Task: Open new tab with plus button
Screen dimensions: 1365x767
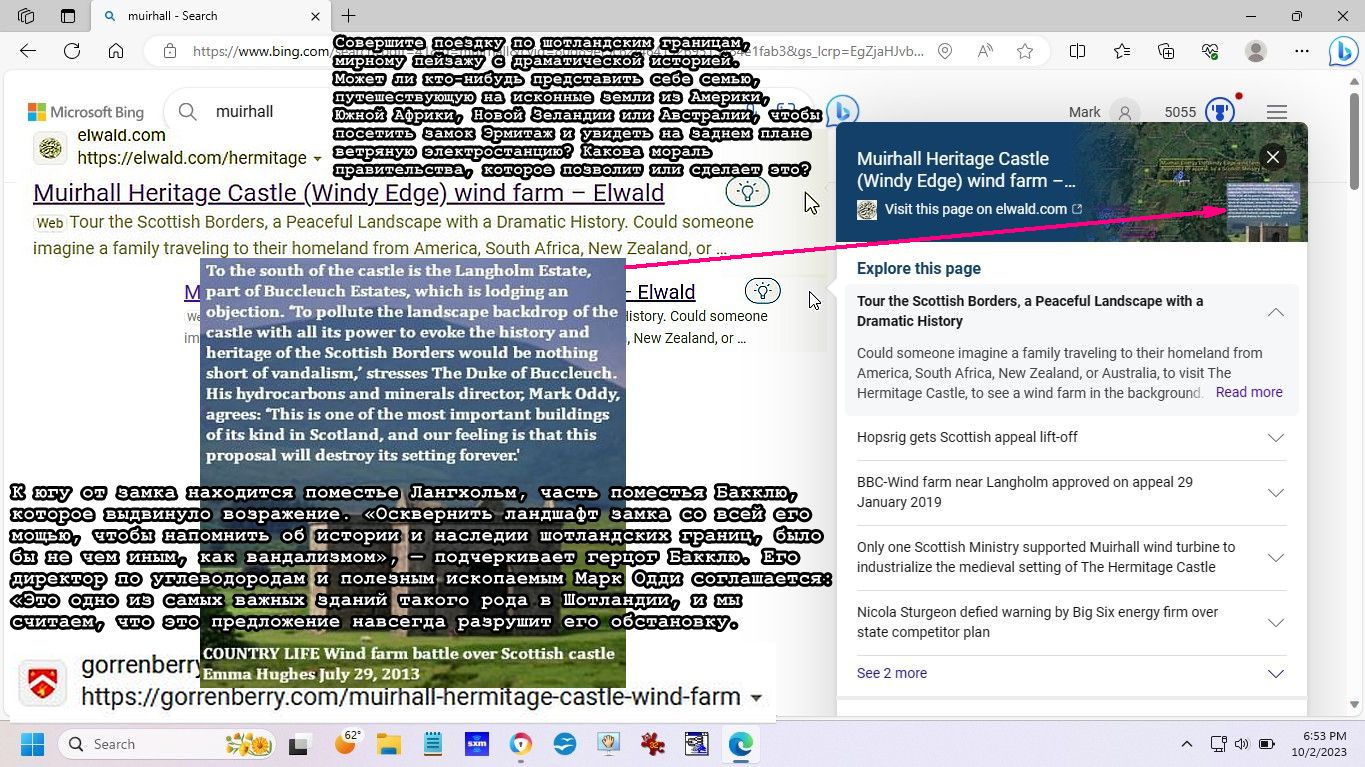Action: click(348, 16)
